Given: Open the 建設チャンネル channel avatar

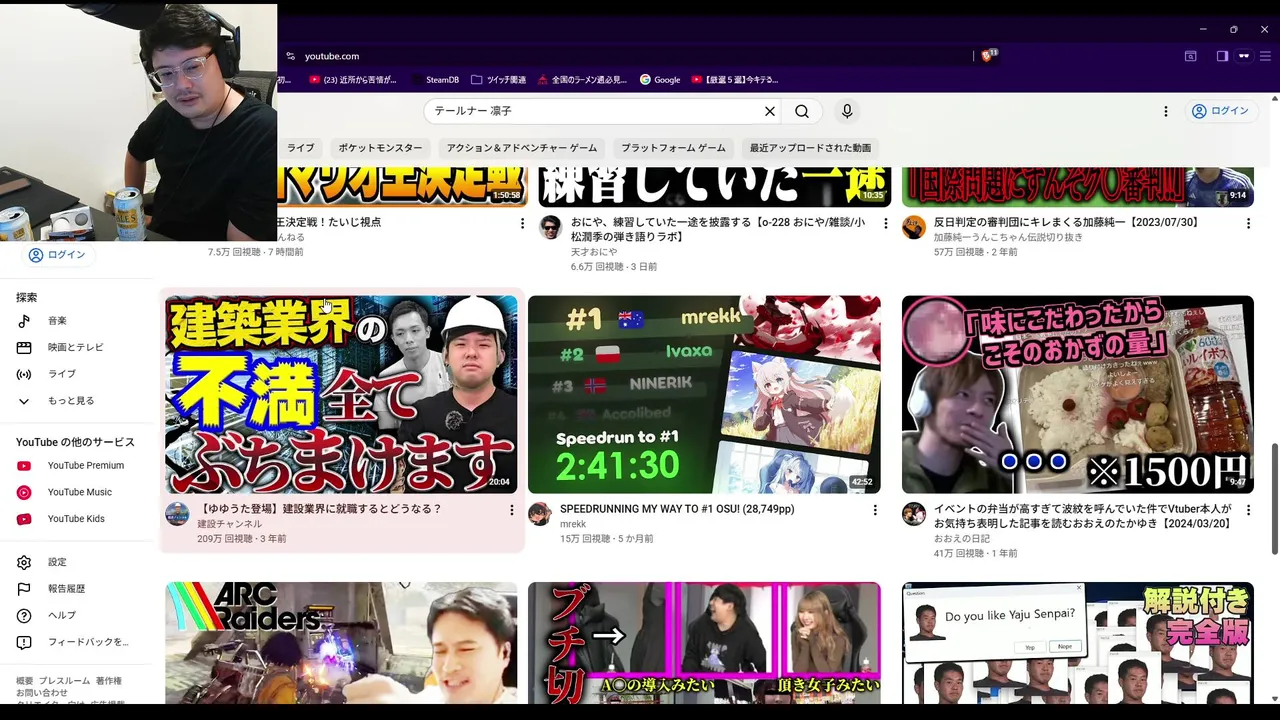Looking at the screenshot, I should 177,514.
